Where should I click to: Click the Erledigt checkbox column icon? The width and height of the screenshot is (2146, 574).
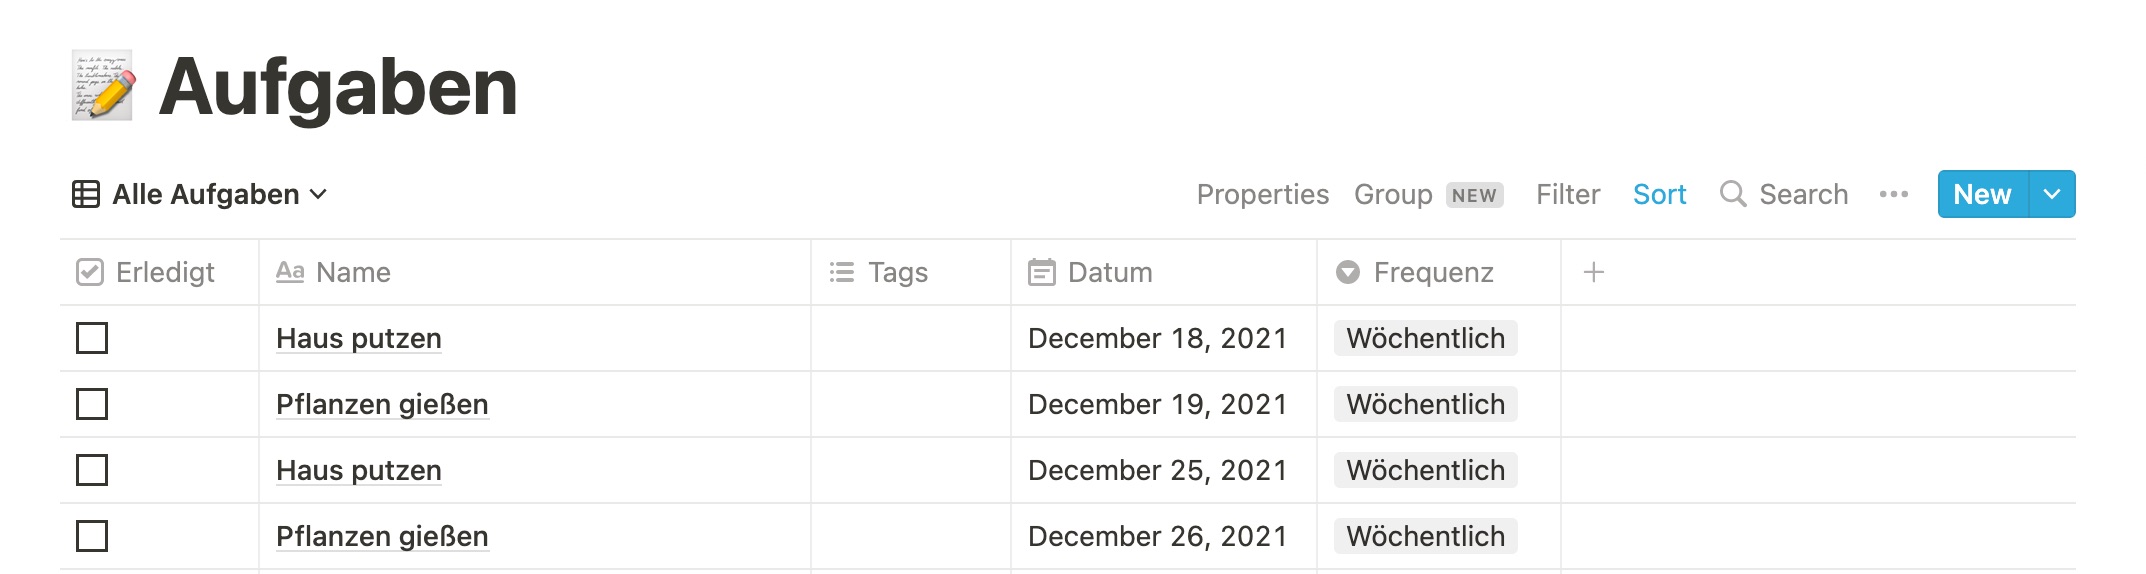coord(90,272)
